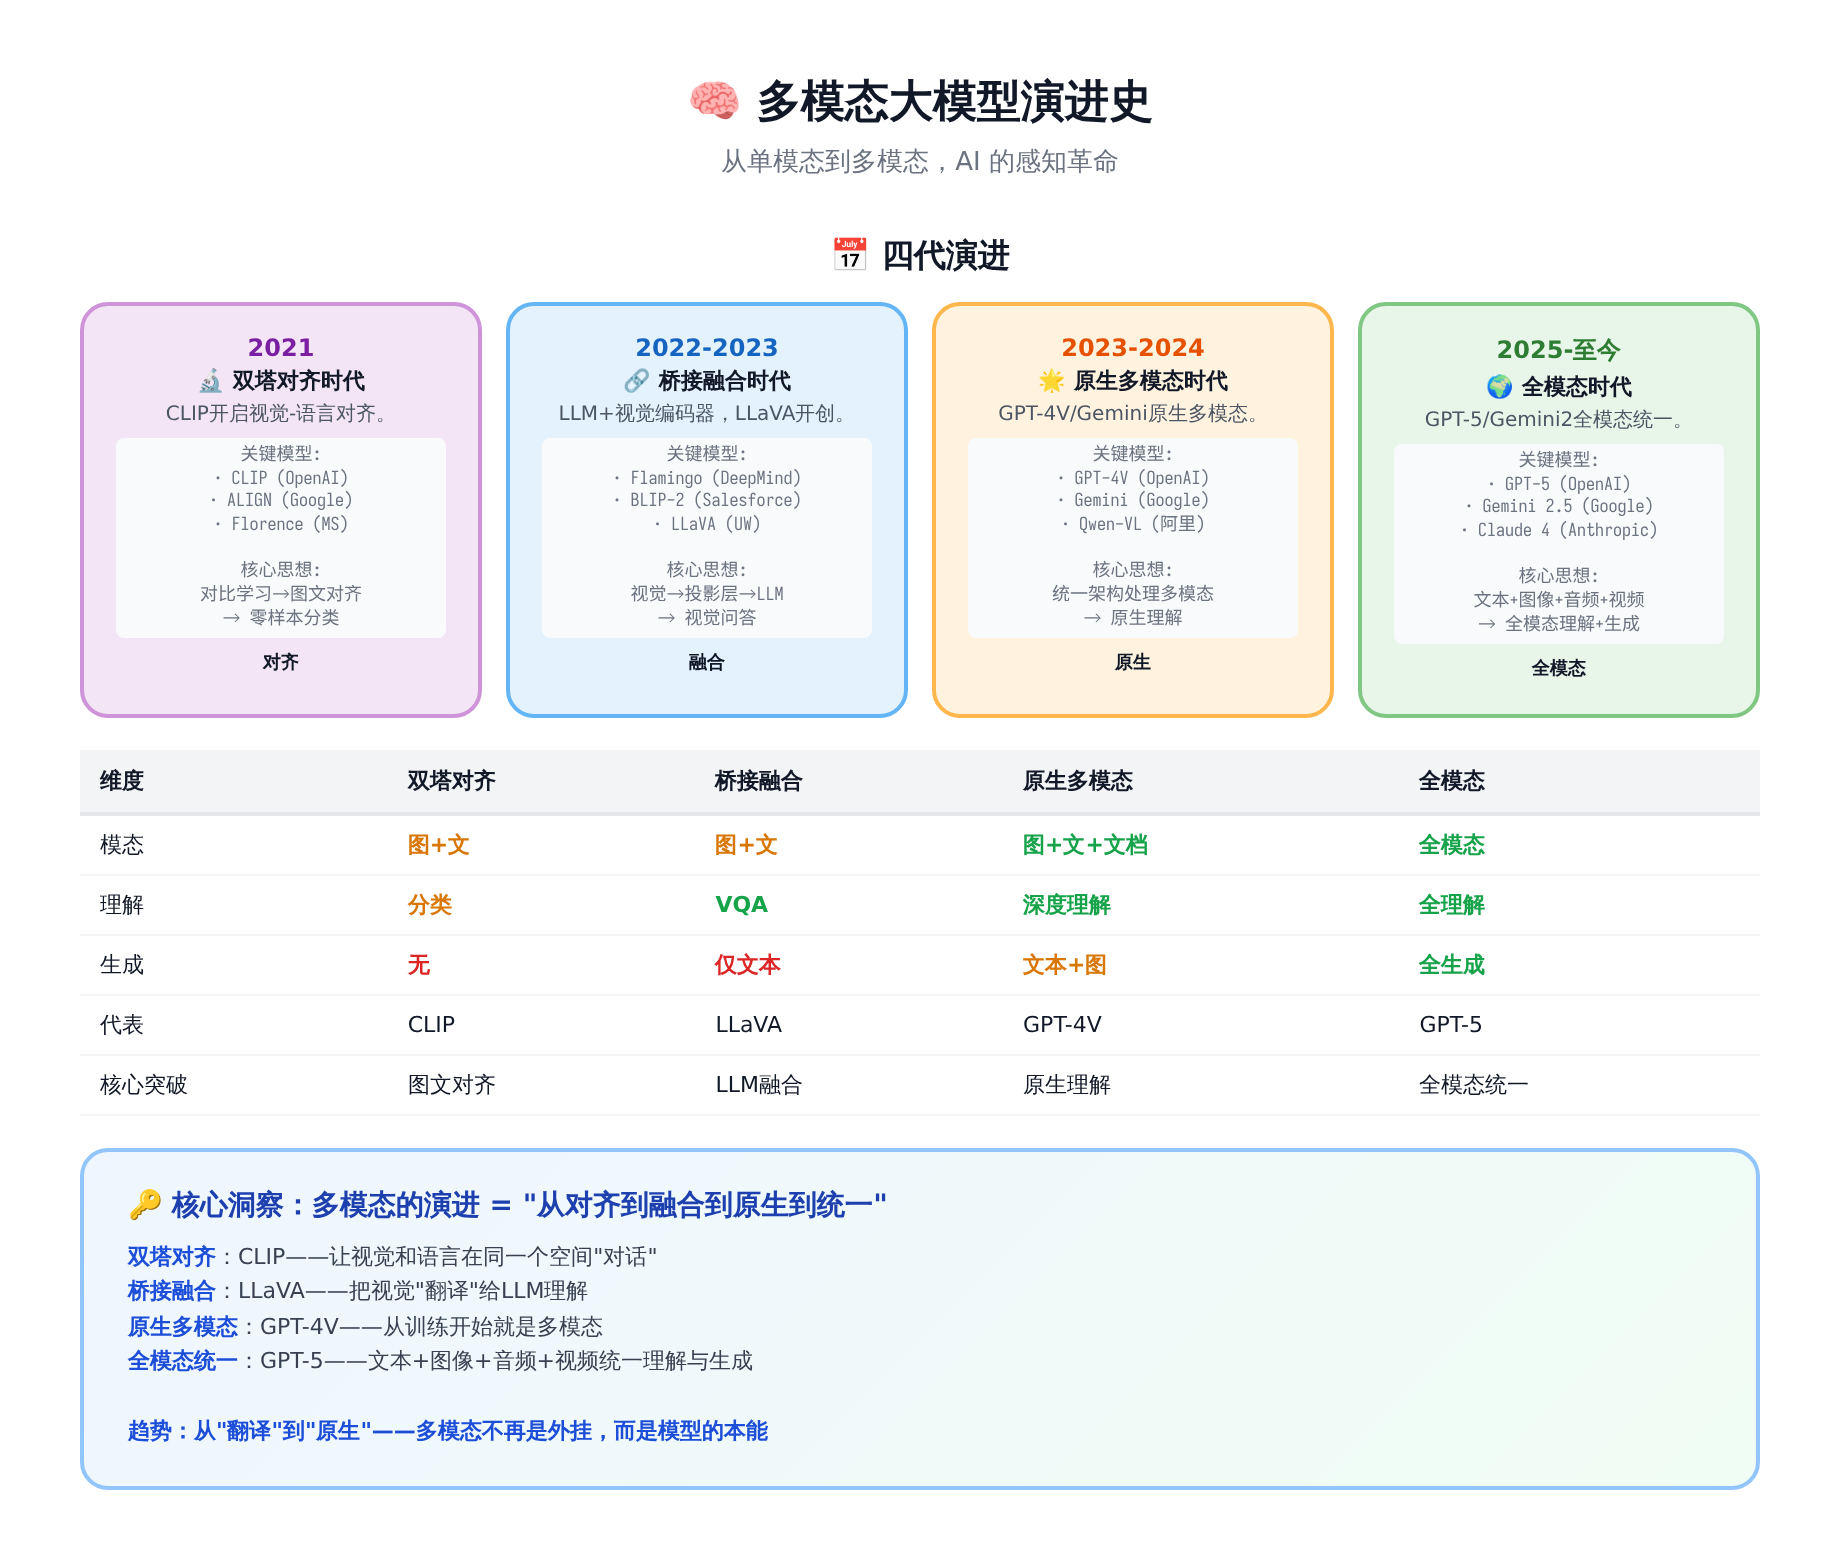Click the brain emoji beside the title
Screen dimensions: 1840x1564
point(714,101)
